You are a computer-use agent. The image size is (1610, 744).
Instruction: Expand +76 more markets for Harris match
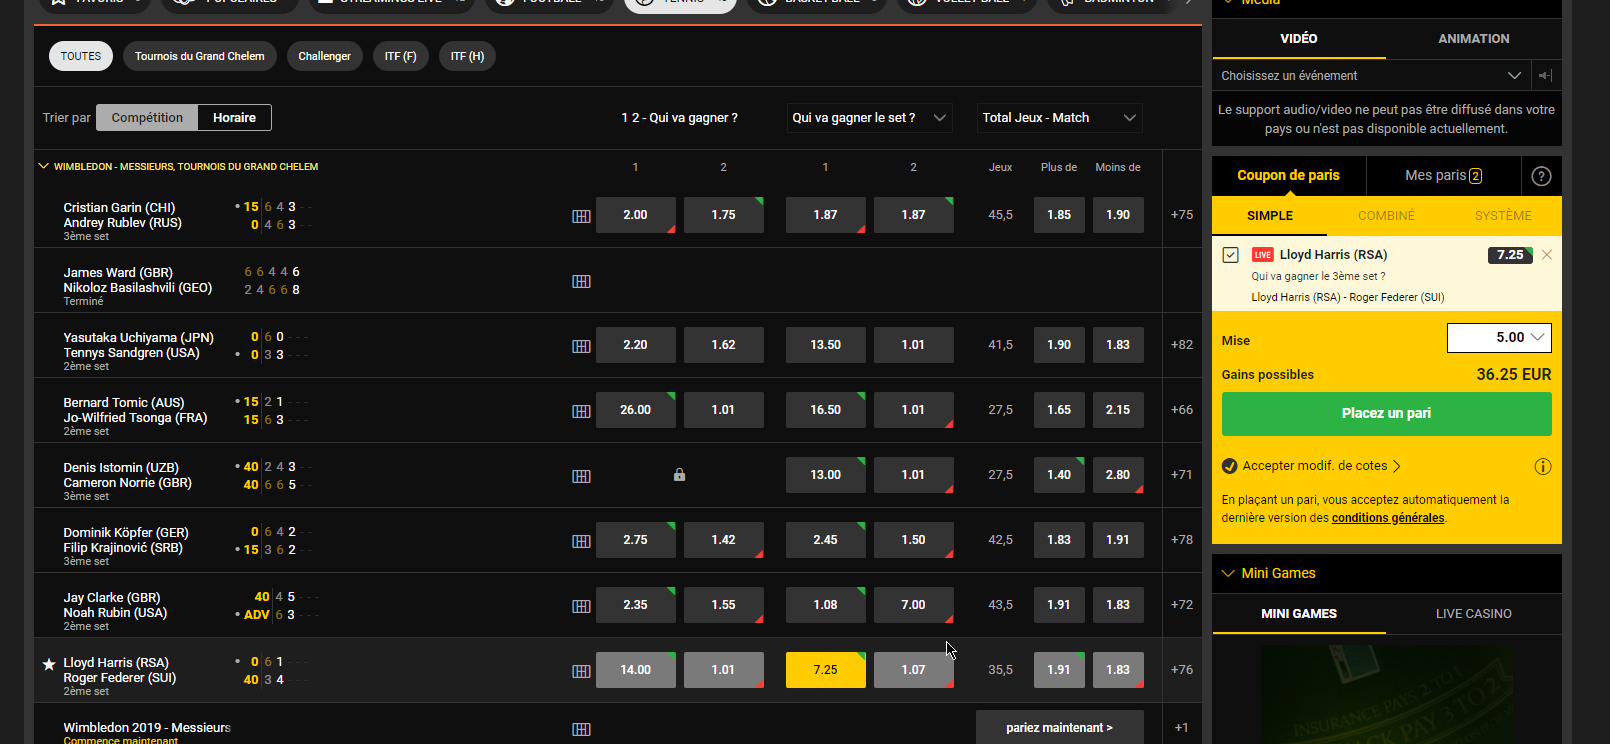point(1182,670)
